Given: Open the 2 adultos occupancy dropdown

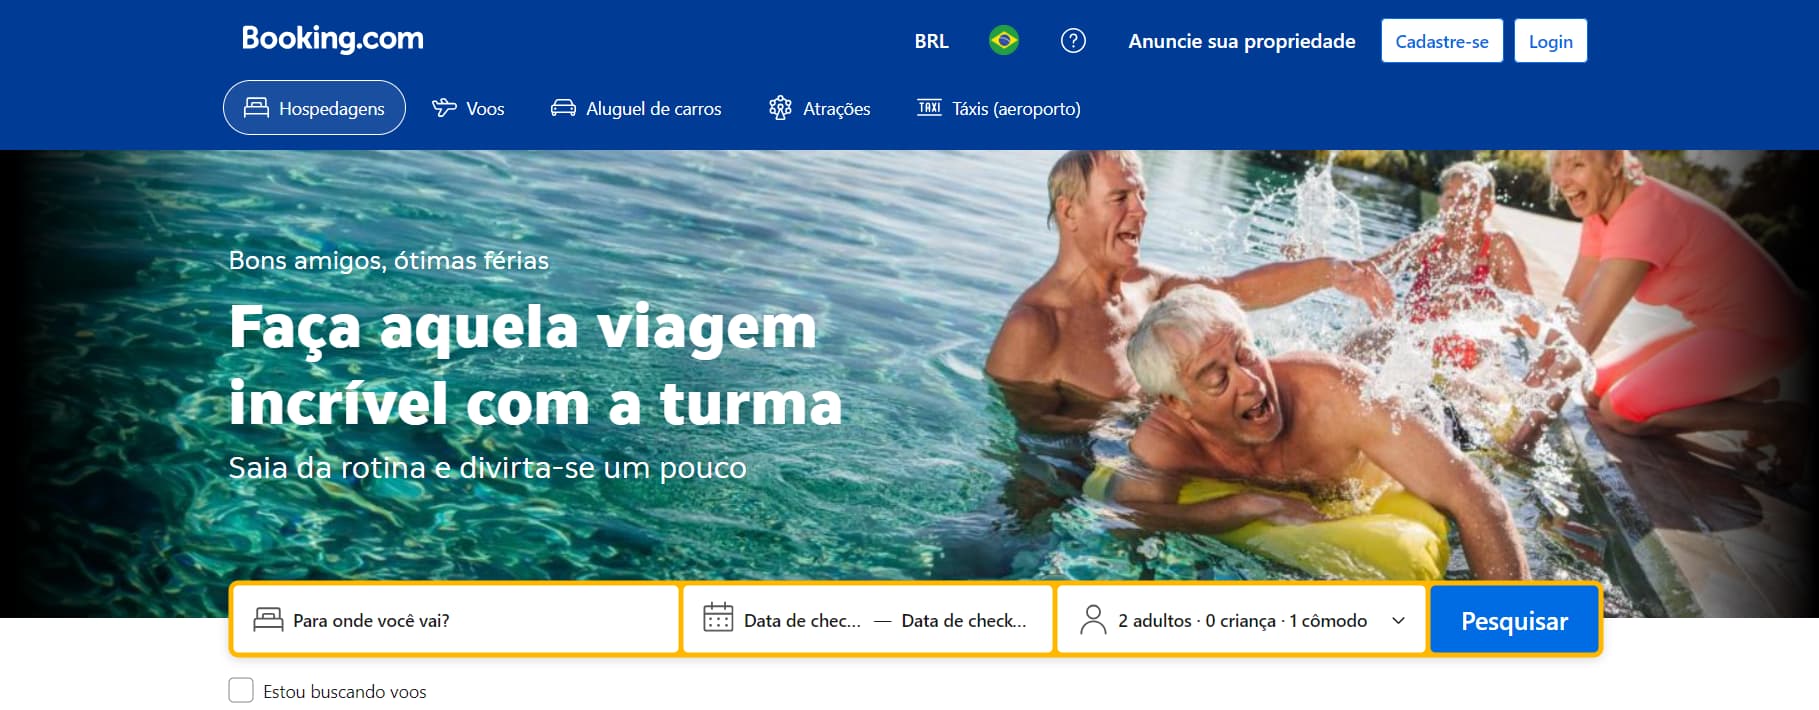Looking at the screenshot, I should click(1241, 620).
